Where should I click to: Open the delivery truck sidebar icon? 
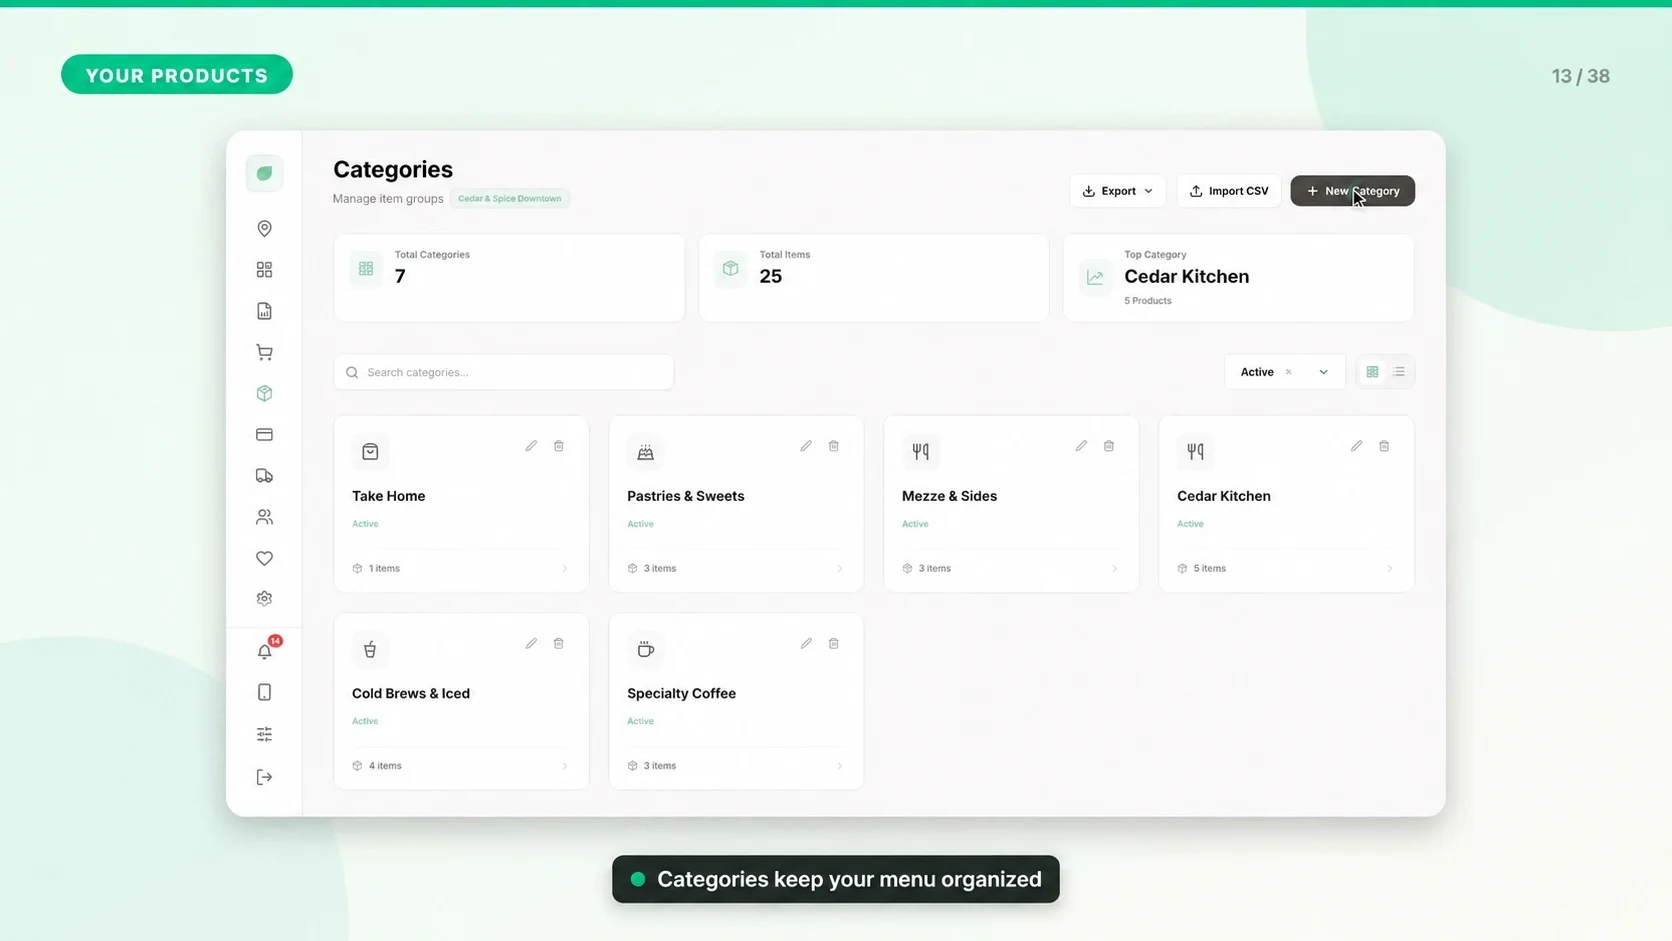(264, 476)
